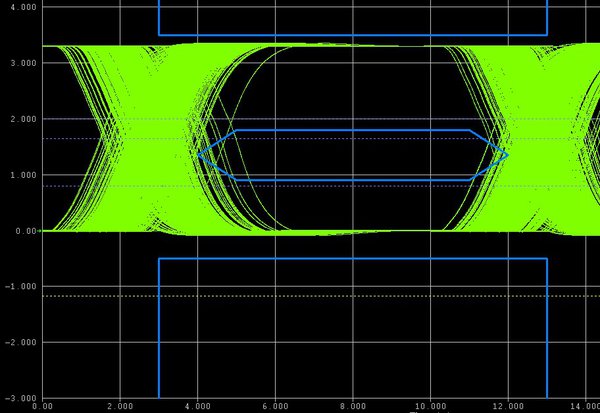Click the 2.000 label on the horizontal time axis
The image size is (600, 413).
pyautogui.click(x=120, y=406)
